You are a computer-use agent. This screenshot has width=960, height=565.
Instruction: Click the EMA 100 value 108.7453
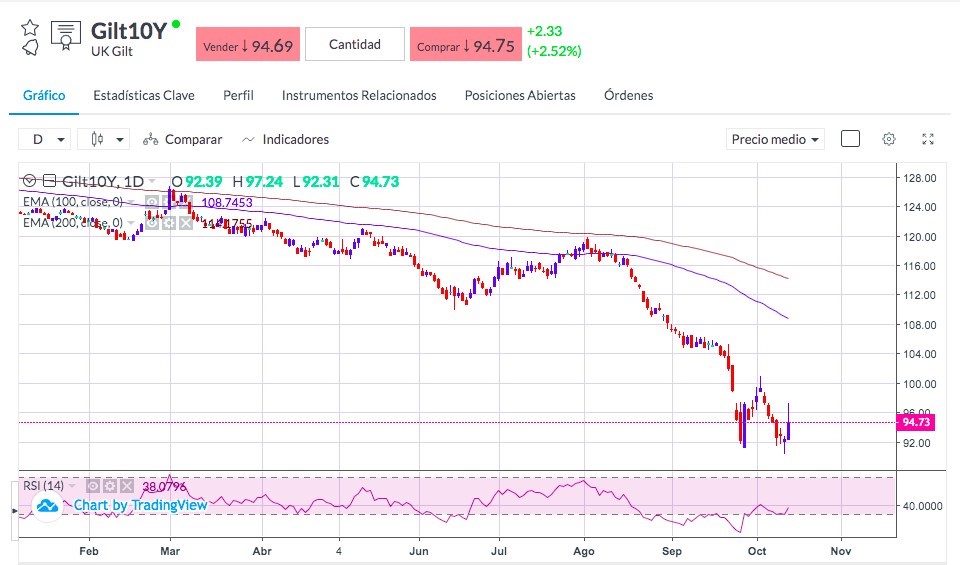227,203
